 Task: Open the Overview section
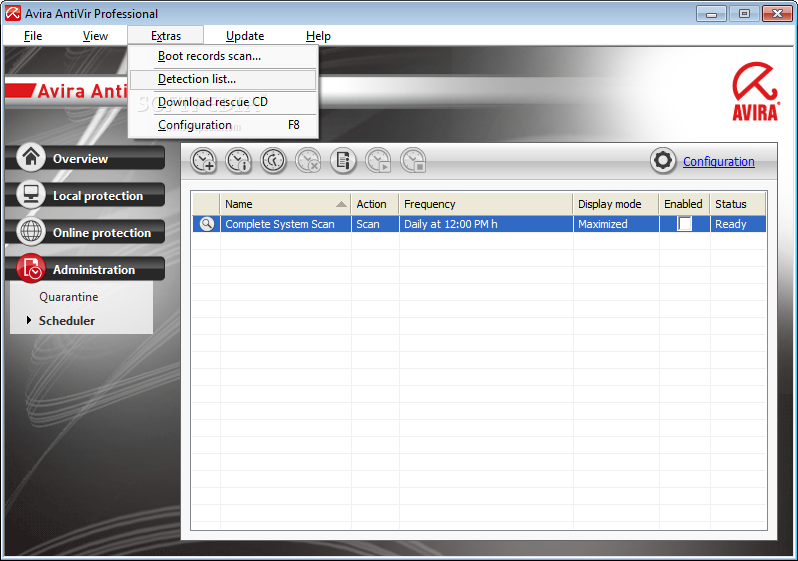click(x=85, y=158)
